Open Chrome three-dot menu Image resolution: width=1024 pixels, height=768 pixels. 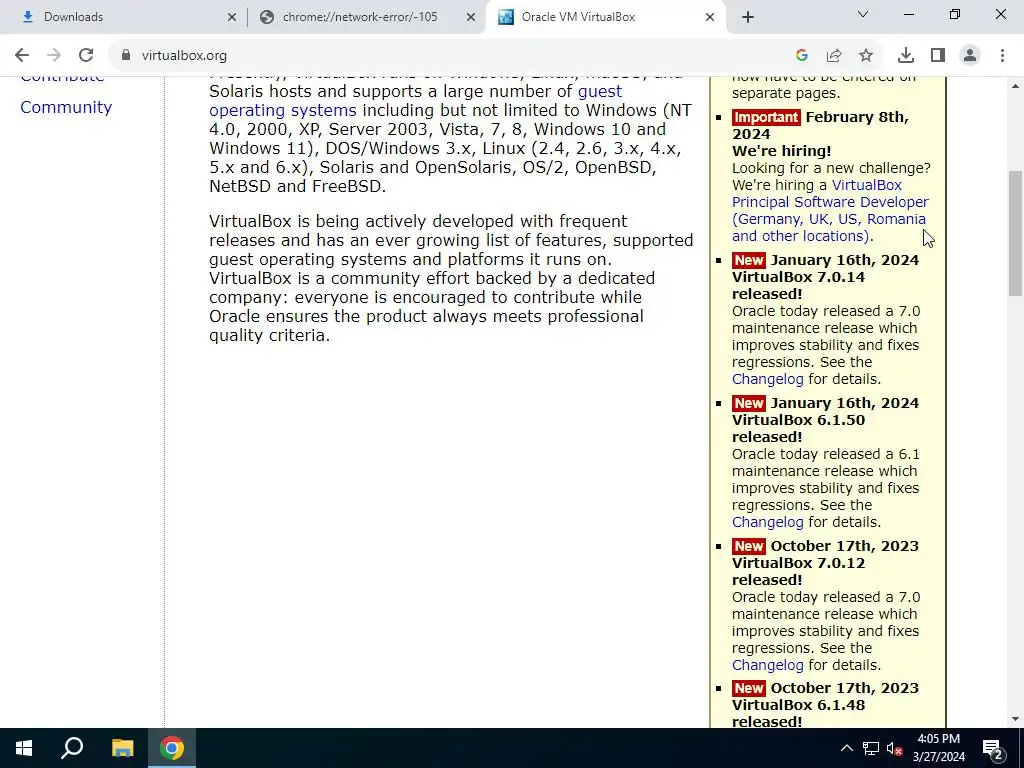1002,56
